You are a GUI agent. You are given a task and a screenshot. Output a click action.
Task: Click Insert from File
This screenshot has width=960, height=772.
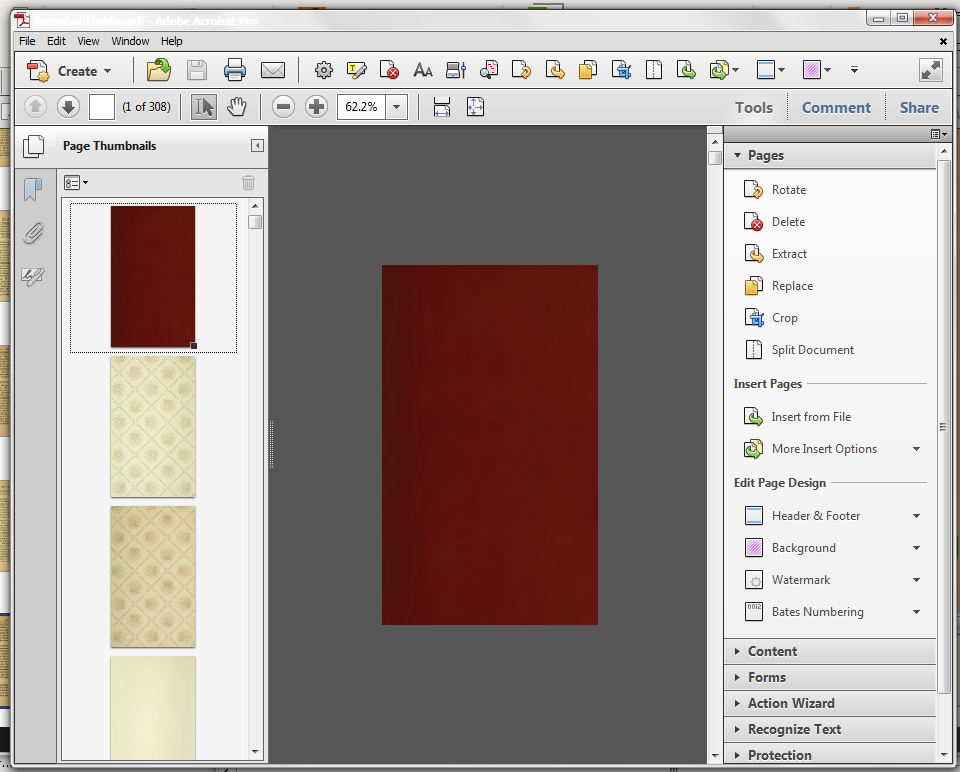811,417
